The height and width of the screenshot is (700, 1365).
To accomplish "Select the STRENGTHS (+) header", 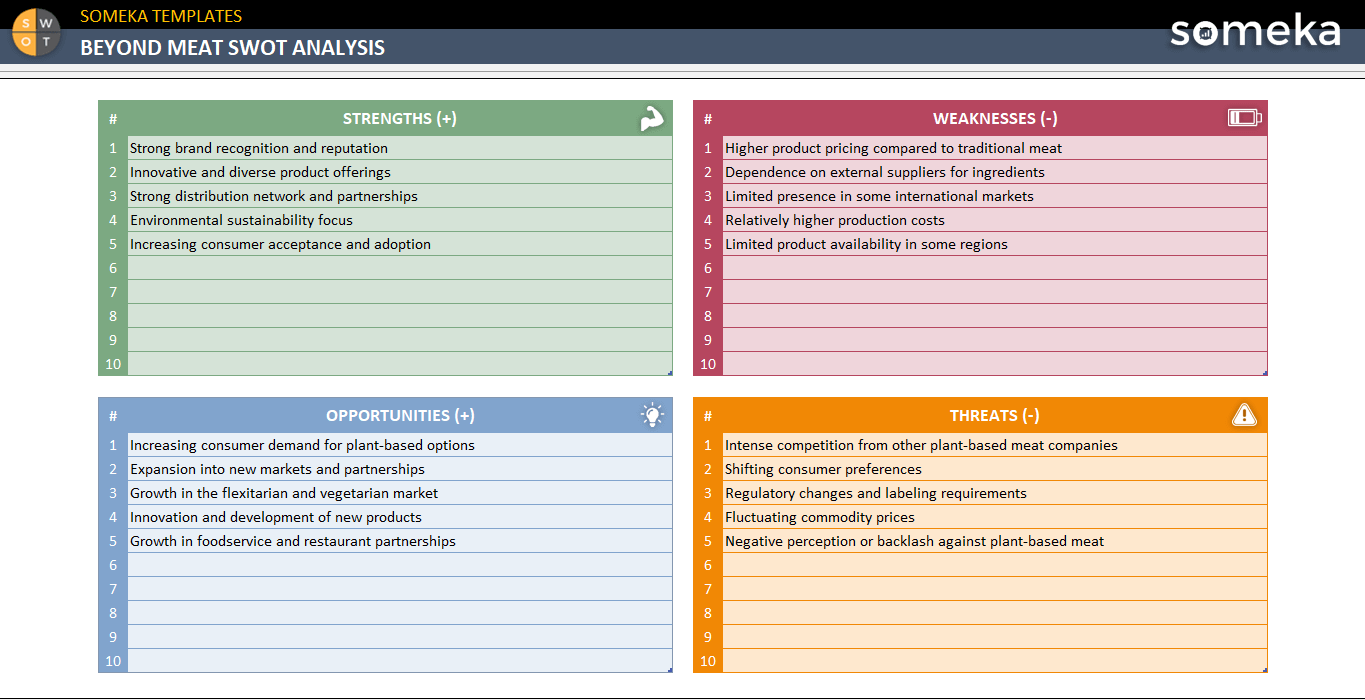I will [x=400, y=118].
